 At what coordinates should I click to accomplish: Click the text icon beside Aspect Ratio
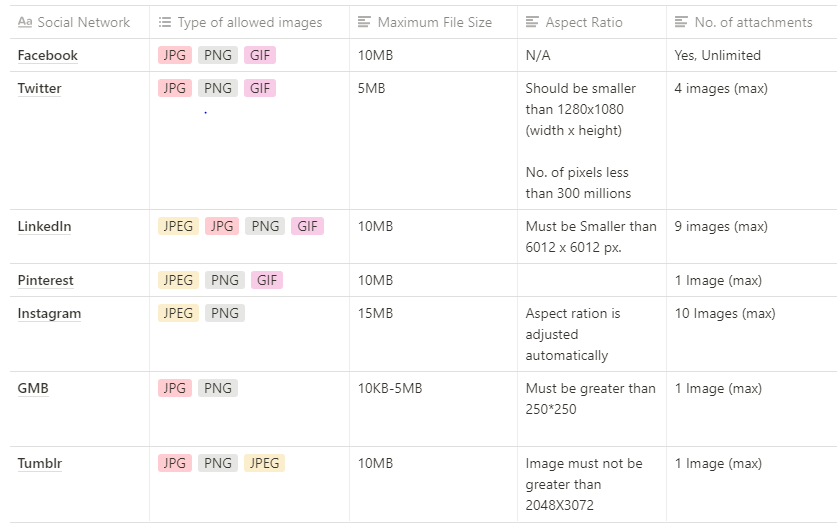point(532,22)
